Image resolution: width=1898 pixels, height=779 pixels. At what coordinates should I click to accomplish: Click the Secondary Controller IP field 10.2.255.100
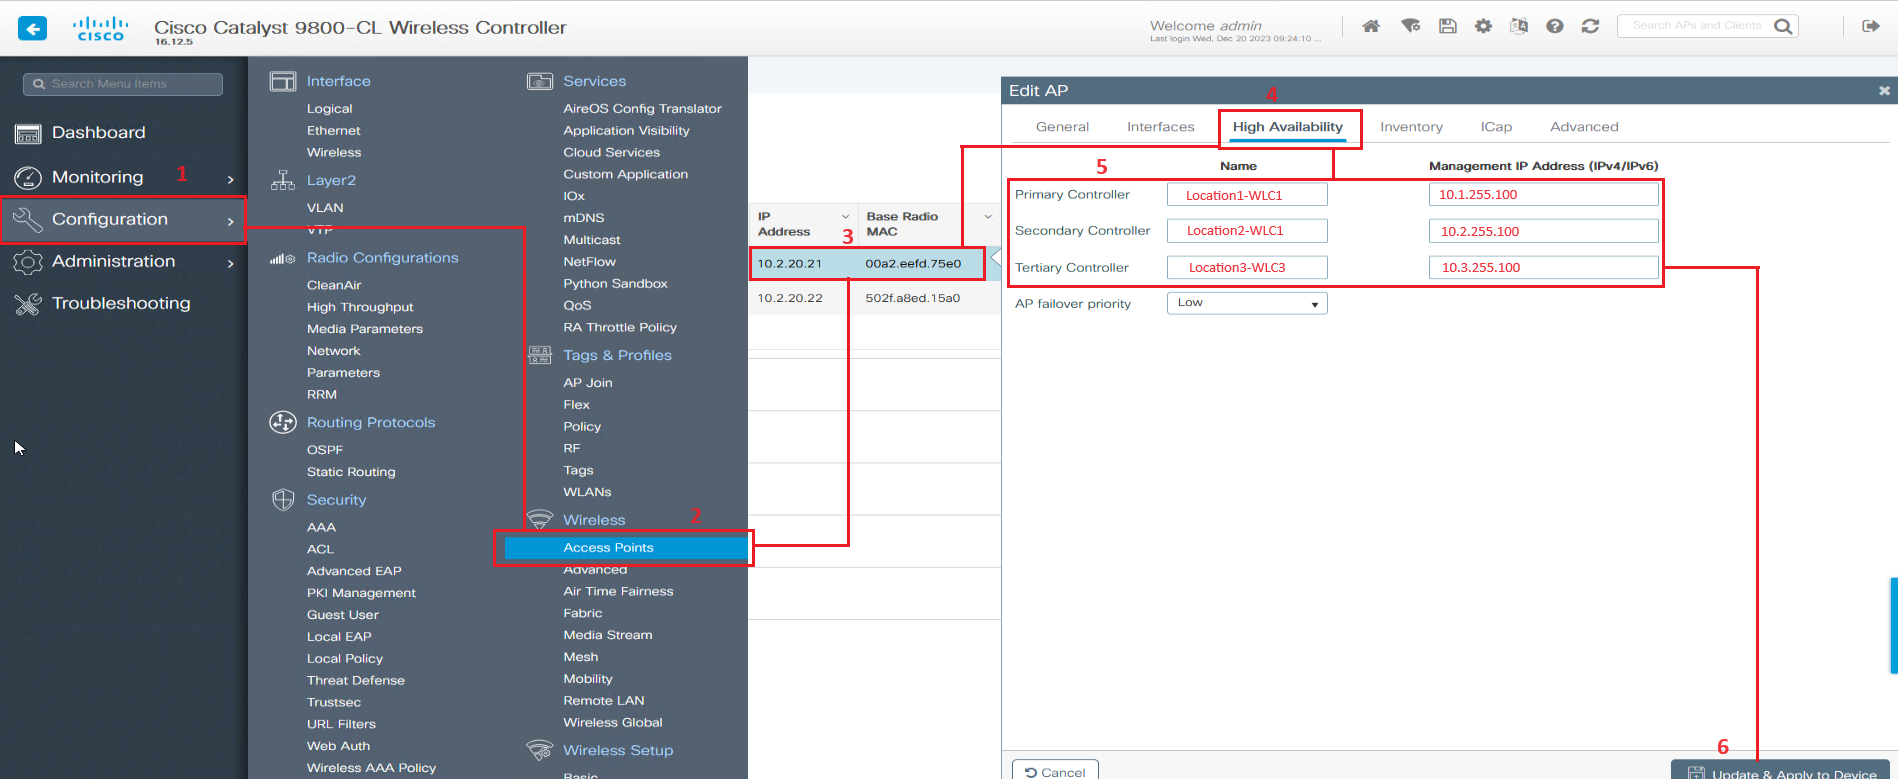(x=1543, y=231)
